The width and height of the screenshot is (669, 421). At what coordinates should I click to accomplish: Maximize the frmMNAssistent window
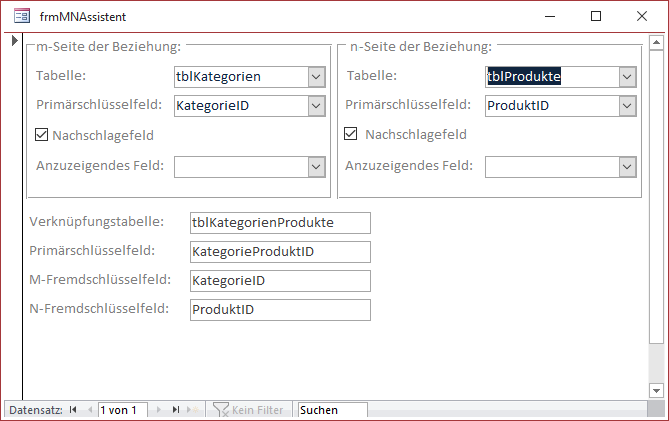coord(596,16)
